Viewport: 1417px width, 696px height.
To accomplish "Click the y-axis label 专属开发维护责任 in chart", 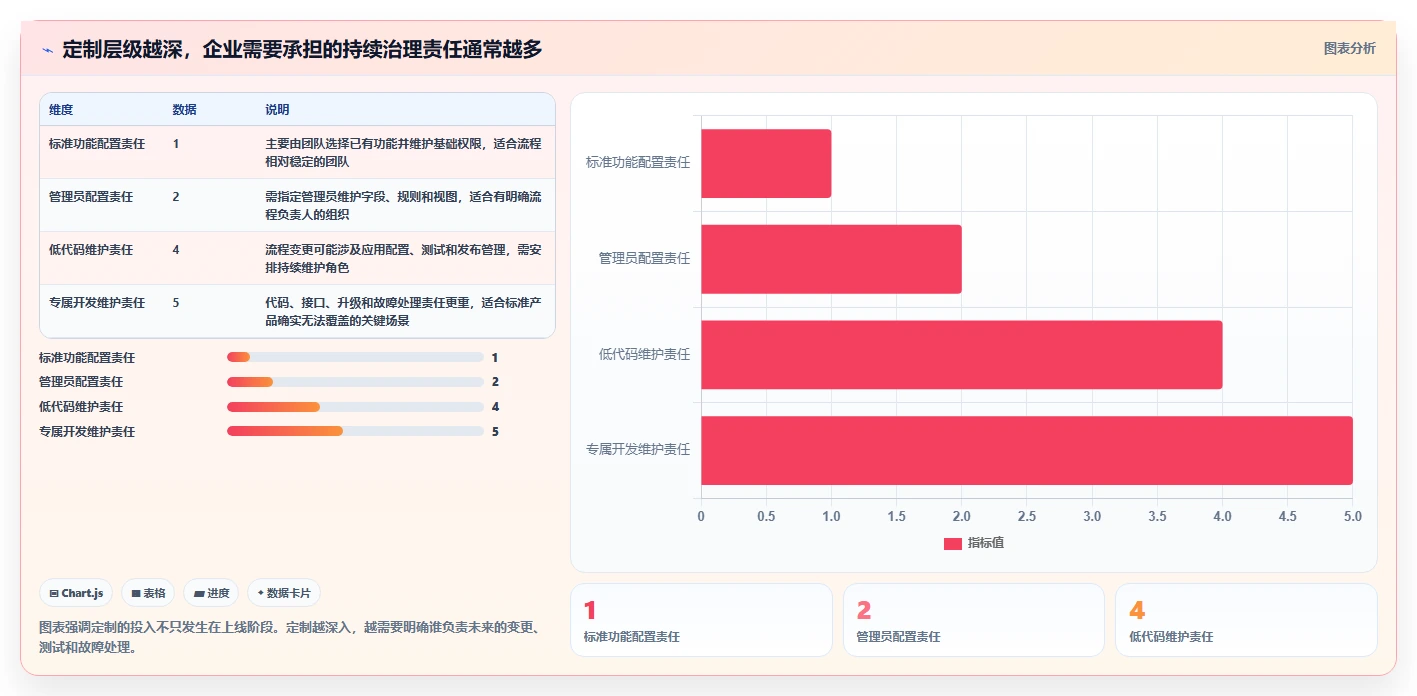I will tap(638, 450).
